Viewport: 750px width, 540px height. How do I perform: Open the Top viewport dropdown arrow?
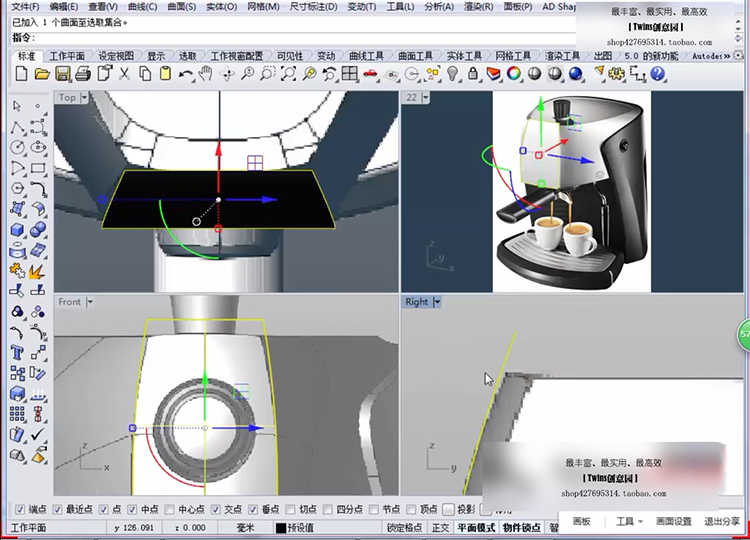point(85,98)
